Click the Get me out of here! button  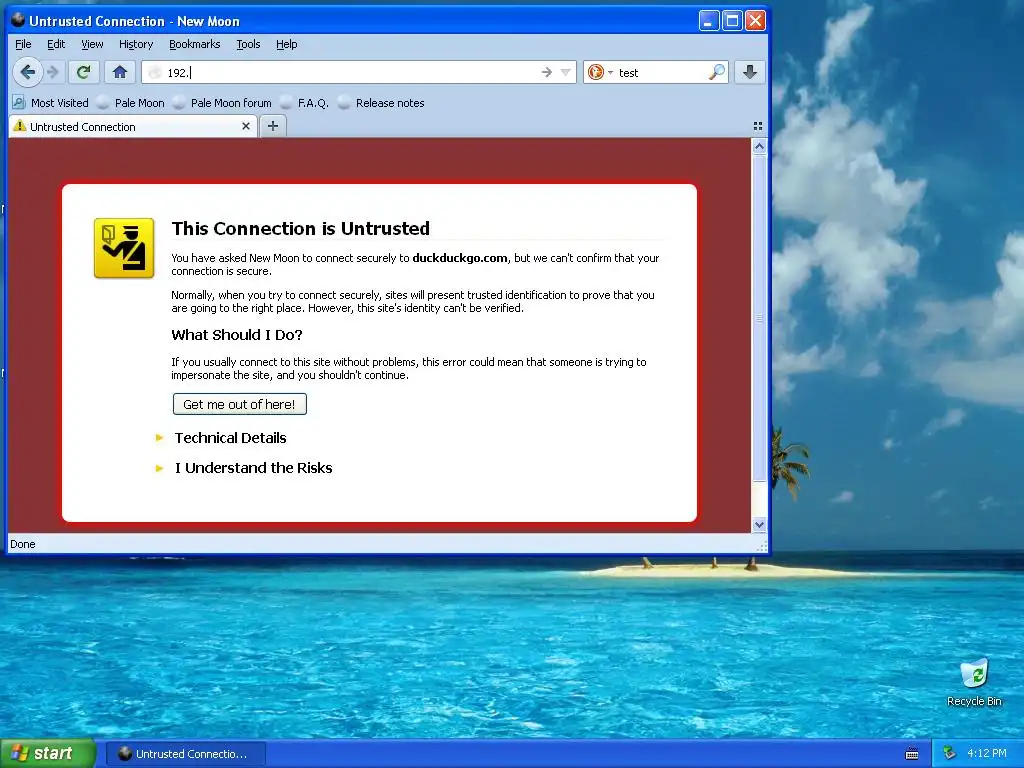(240, 404)
